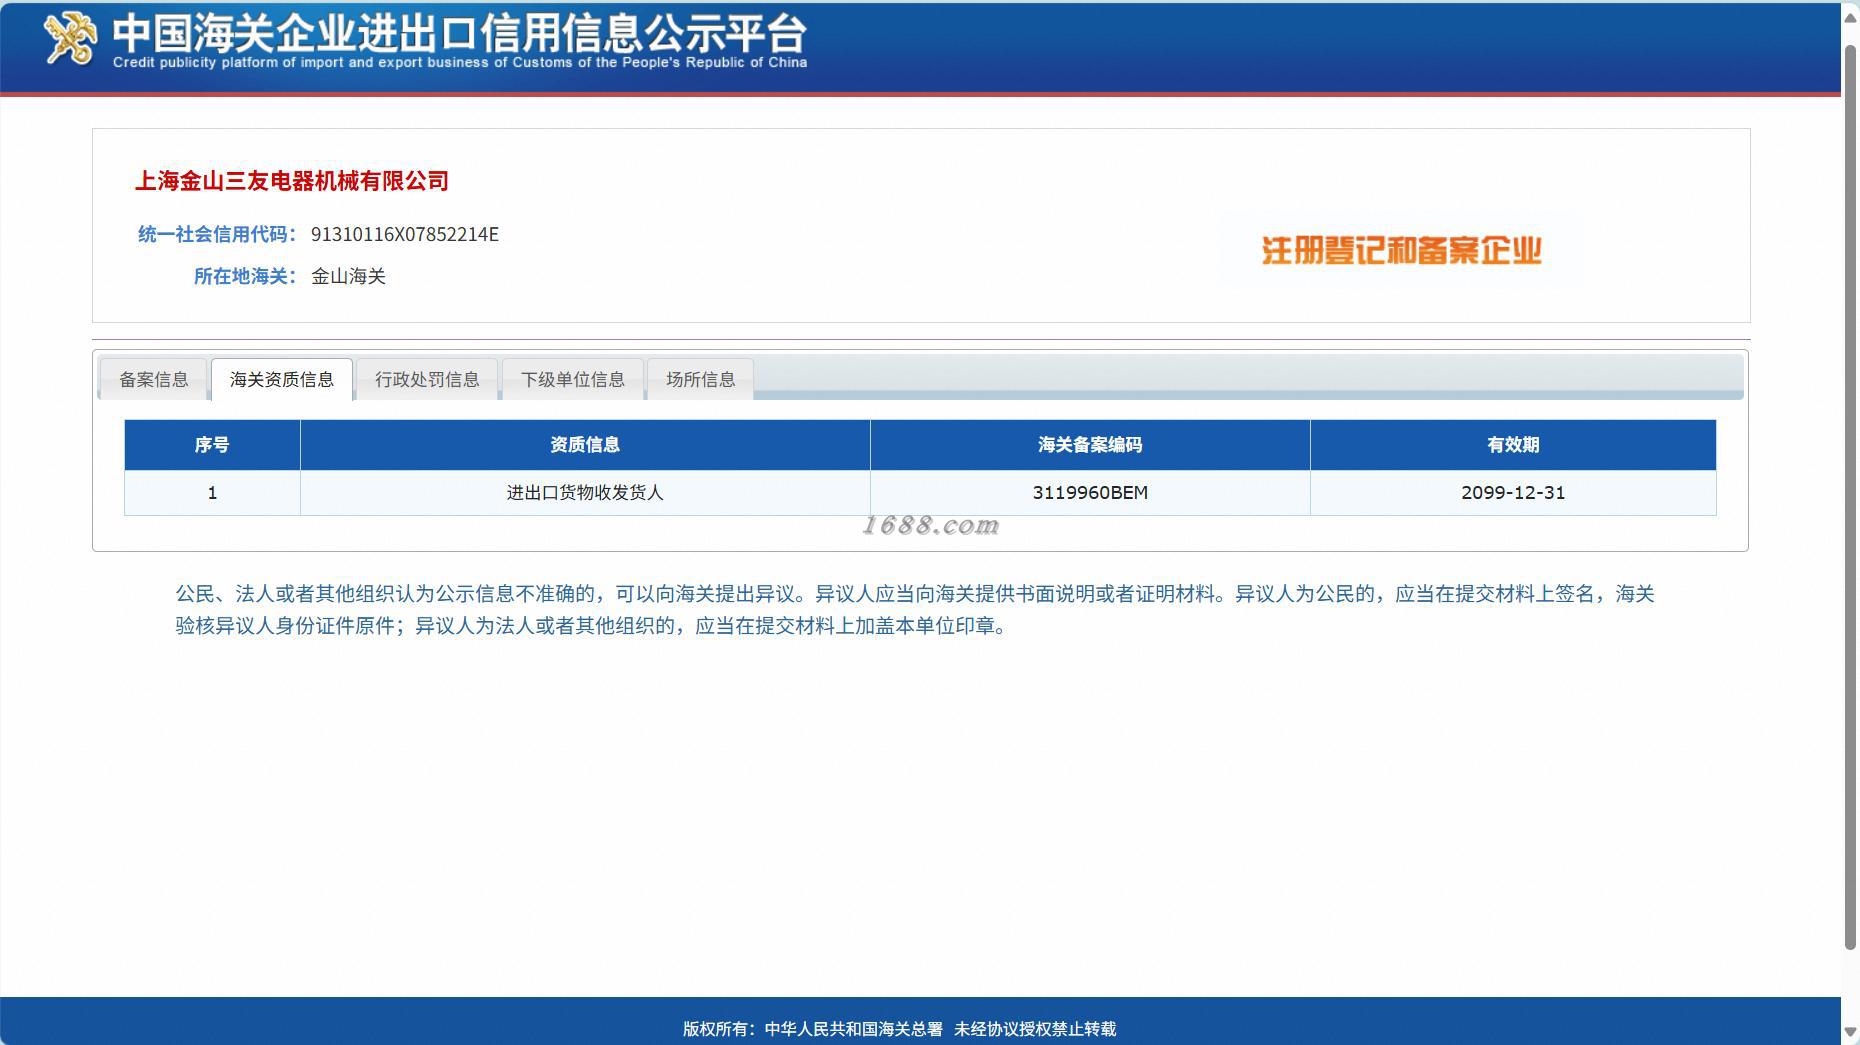This screenshot has height=1045, width=1860.
Task: Click the 序号 column header
Action: [212, 445]
